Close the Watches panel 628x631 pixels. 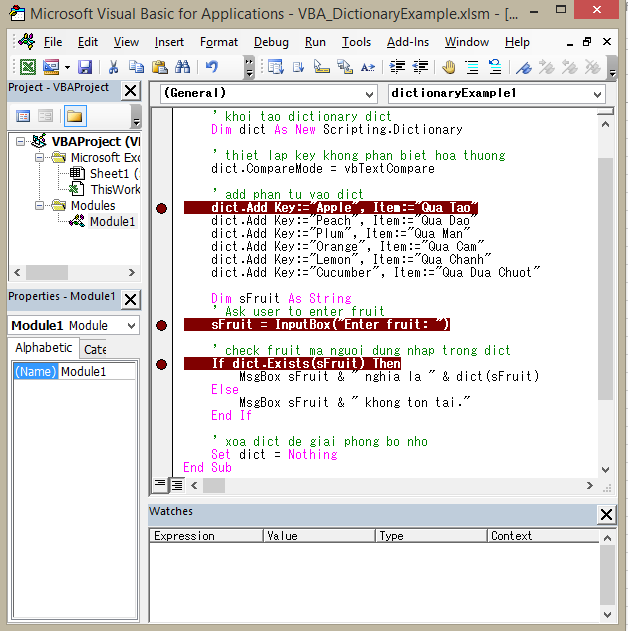(x=606, y=514)
